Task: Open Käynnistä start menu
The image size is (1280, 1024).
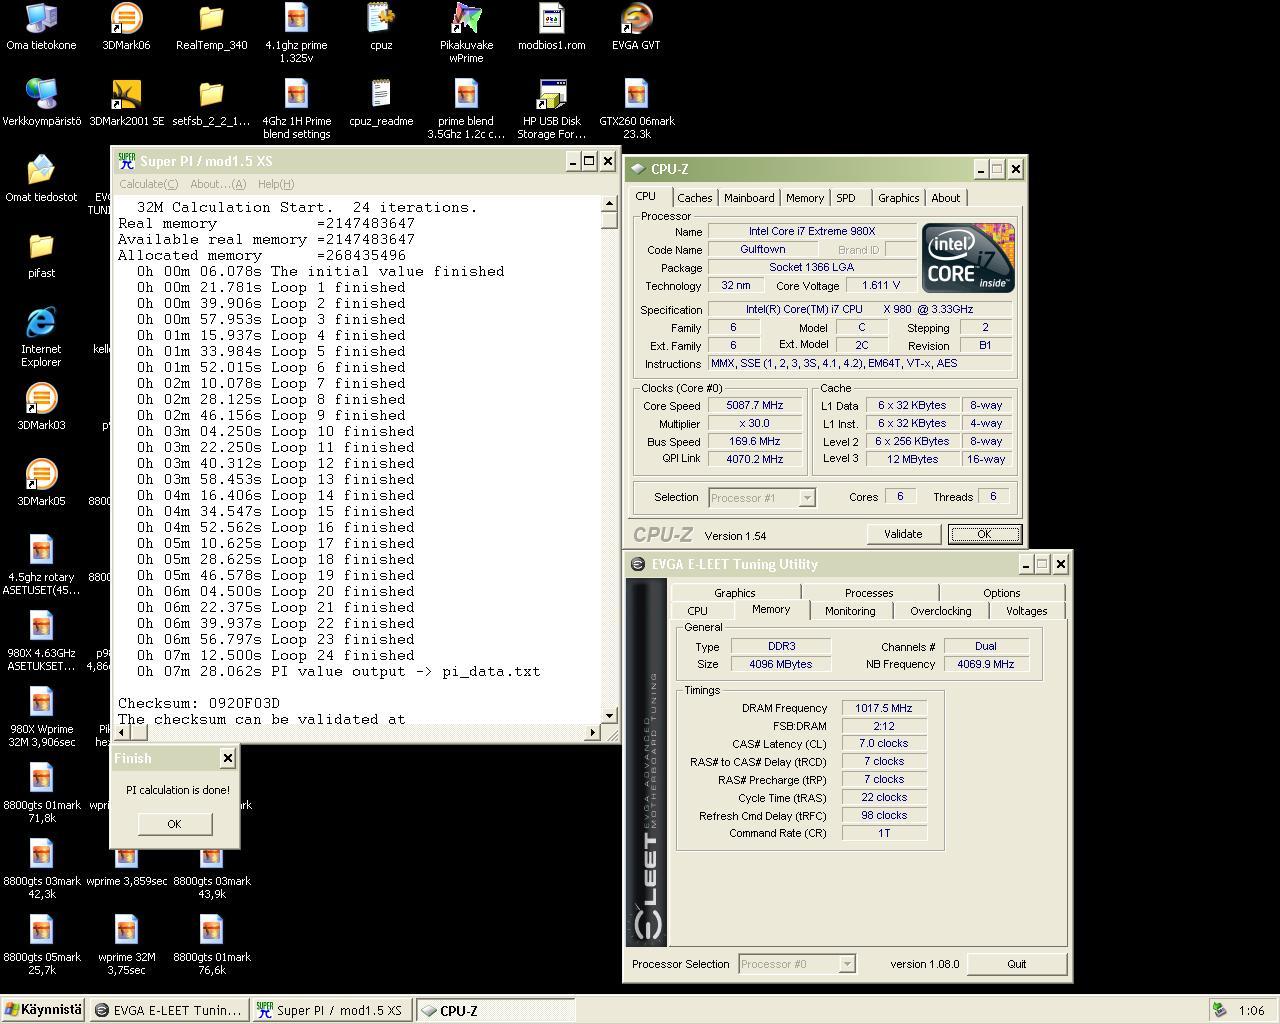Action: (x=43, y=1010)
